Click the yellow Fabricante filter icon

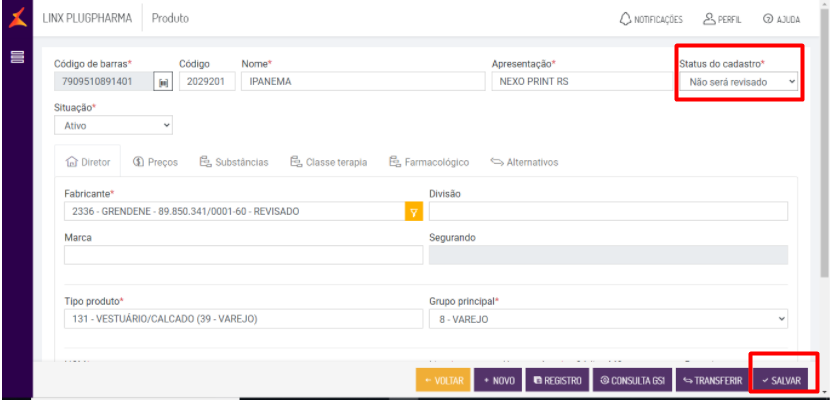point(413,211)
